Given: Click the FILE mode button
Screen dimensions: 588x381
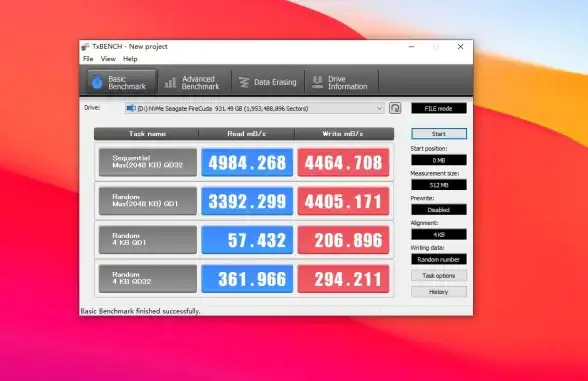Looking at the screenshot, I should (439, 108).
